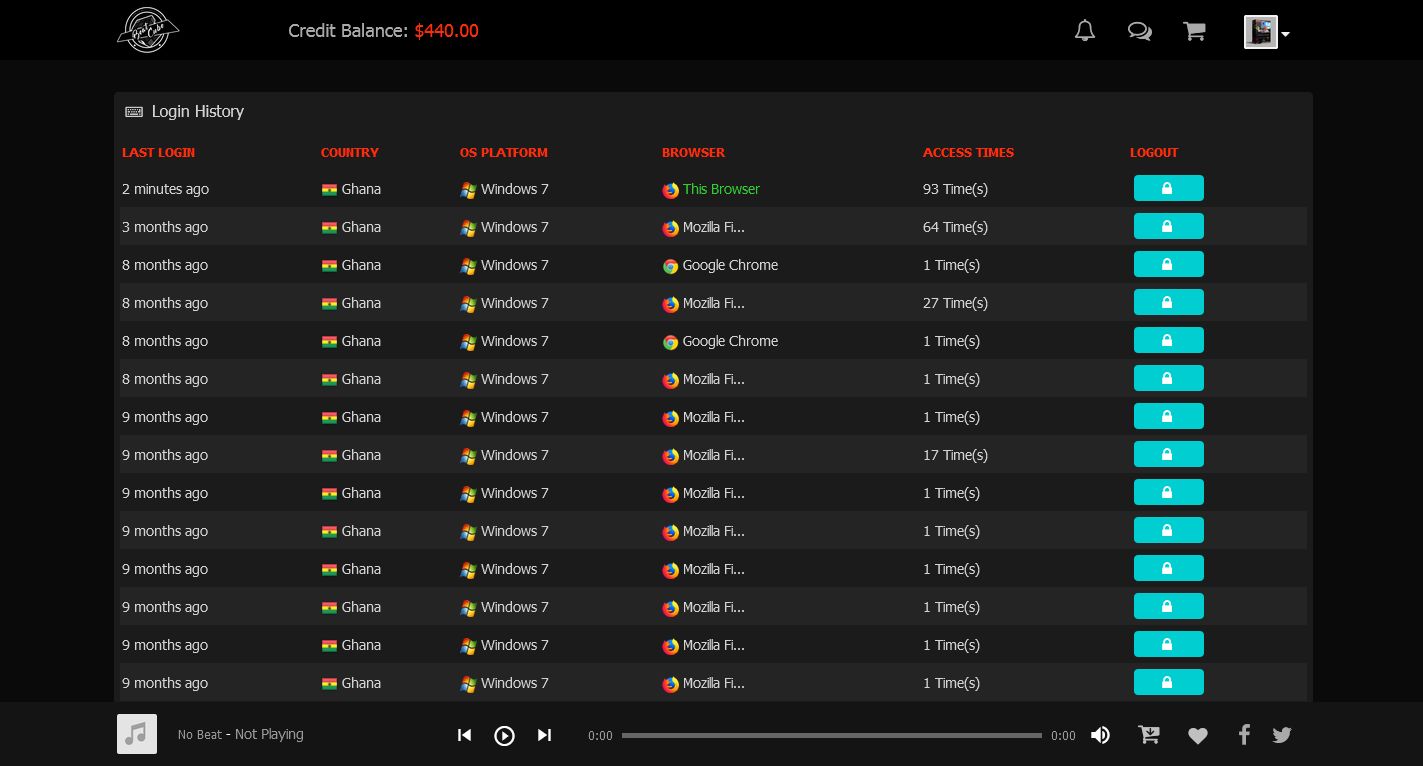
Task: Skip to the next beat
Action: [x=544, y=735]
